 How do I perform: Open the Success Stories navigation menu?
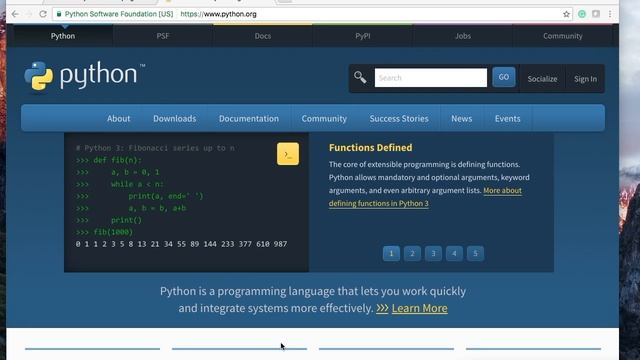399,118
